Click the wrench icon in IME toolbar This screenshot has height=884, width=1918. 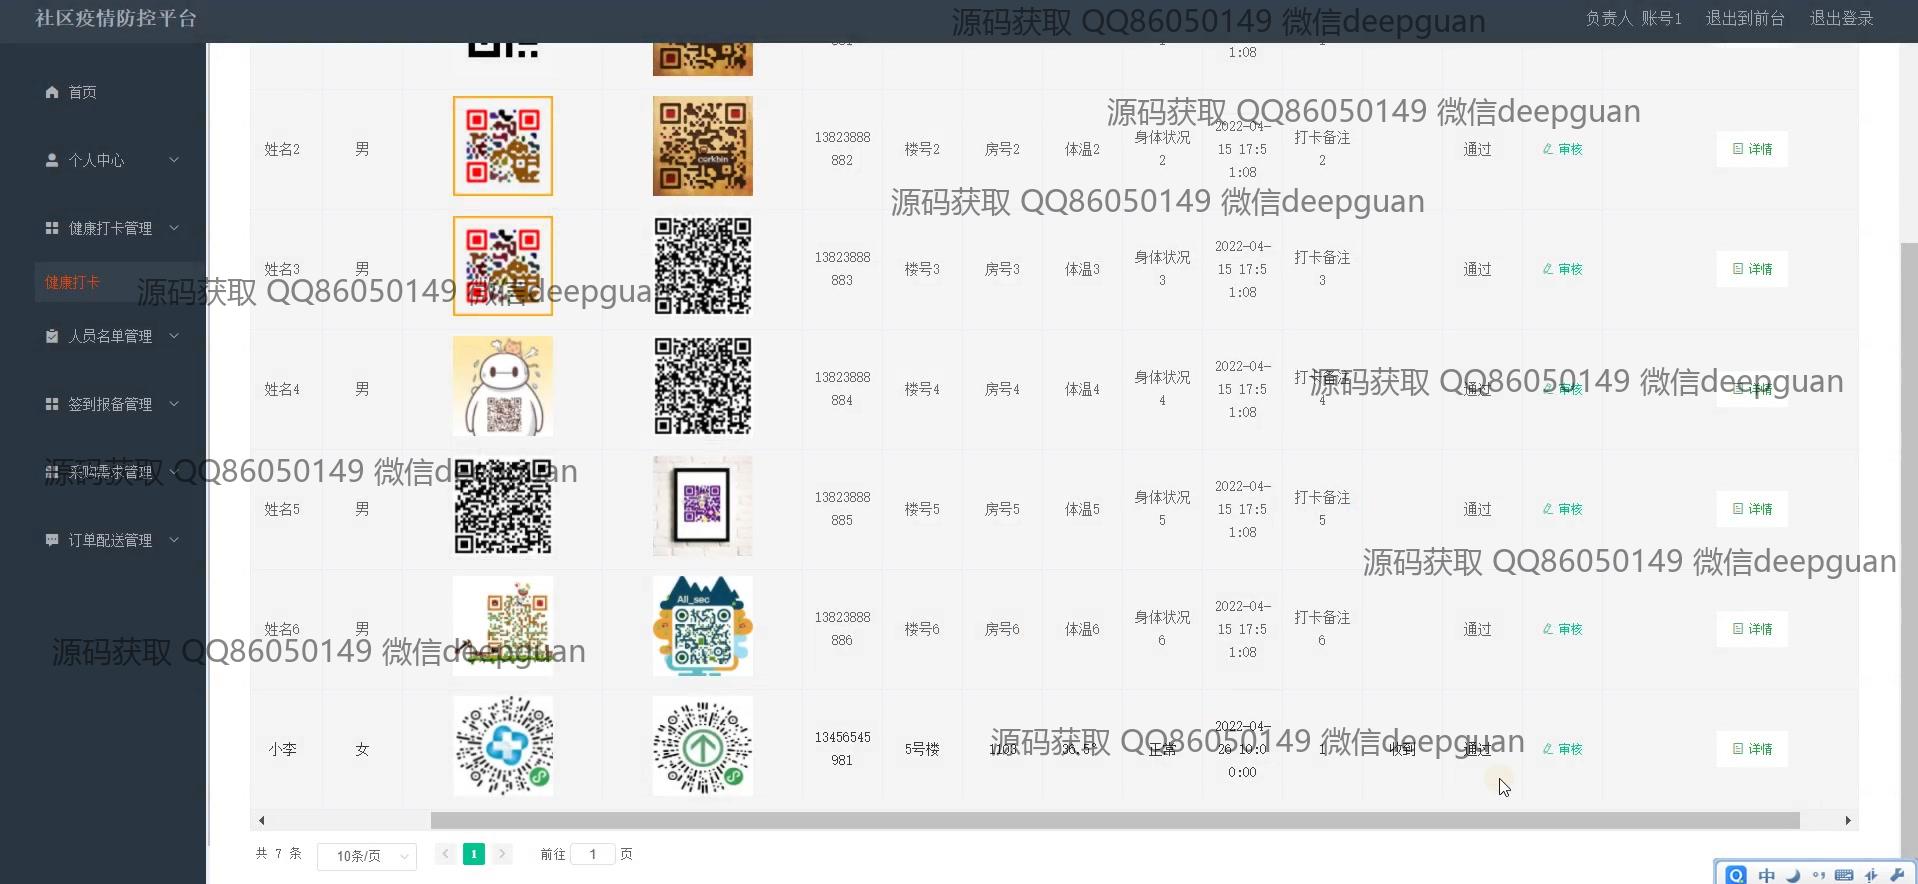[1897, 875]
